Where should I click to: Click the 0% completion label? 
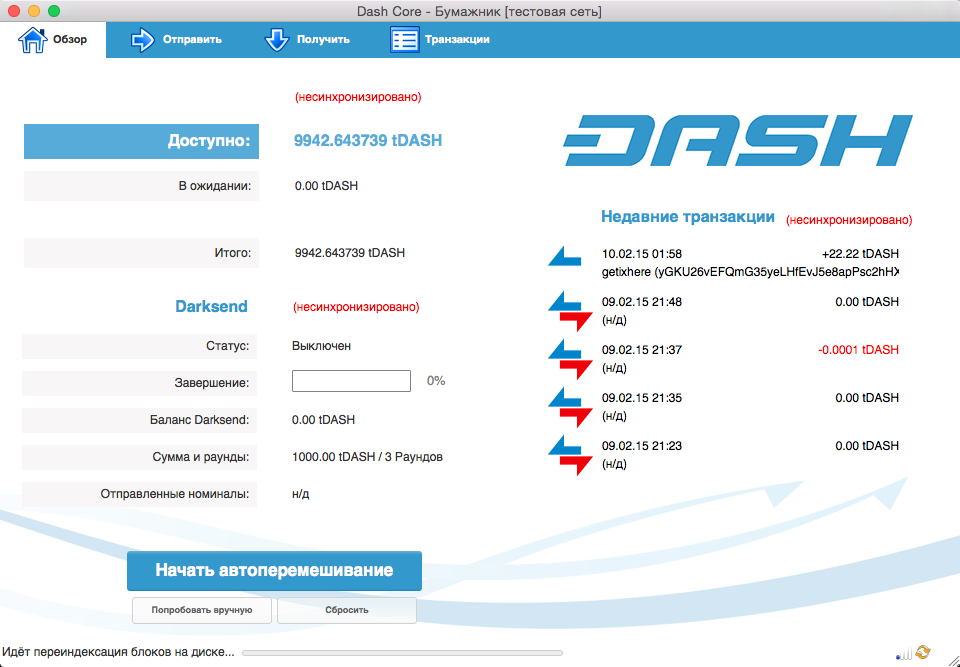(x=436, y=381)
